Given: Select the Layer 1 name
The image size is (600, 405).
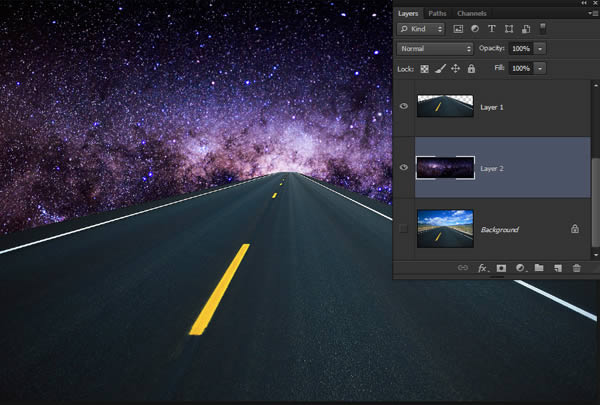Looking at the screenshot, I should point(492,107).
